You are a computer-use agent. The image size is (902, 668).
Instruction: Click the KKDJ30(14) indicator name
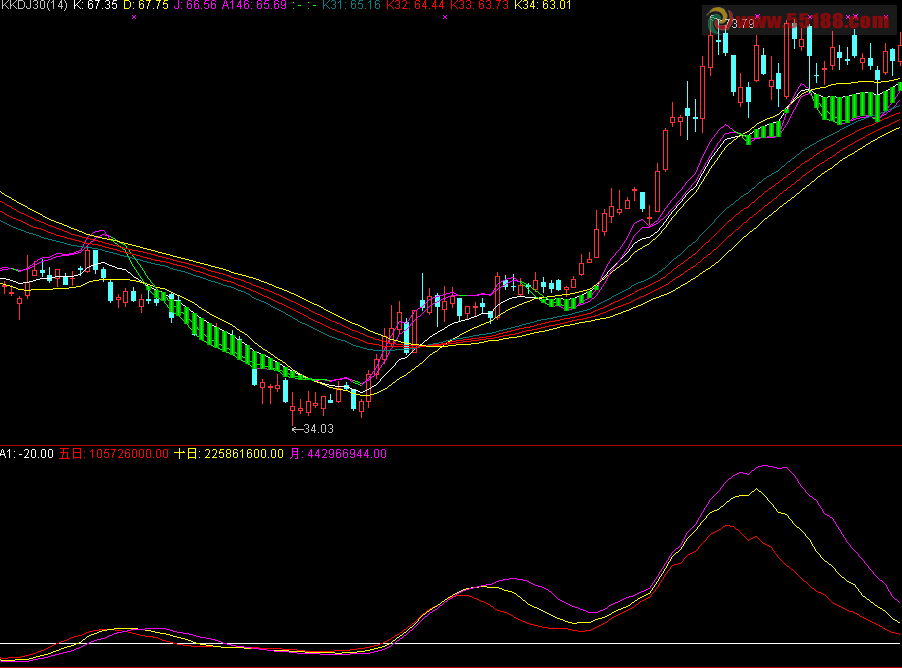33,5
